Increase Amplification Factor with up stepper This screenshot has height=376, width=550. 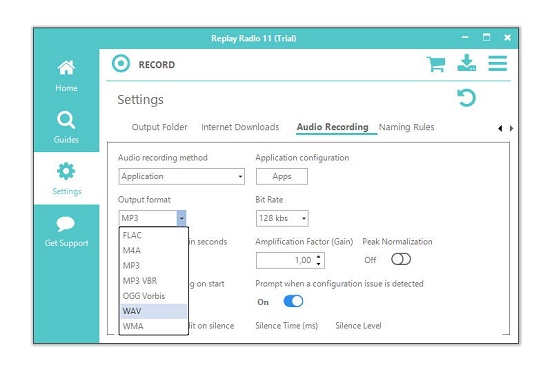(x=318, y=257)
